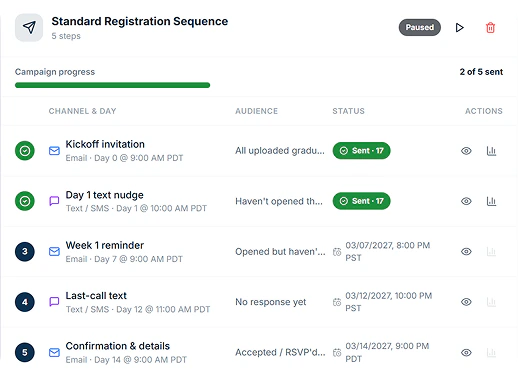Select the green check step one circle
Viewport: 518px width, 375px height.
25,151
